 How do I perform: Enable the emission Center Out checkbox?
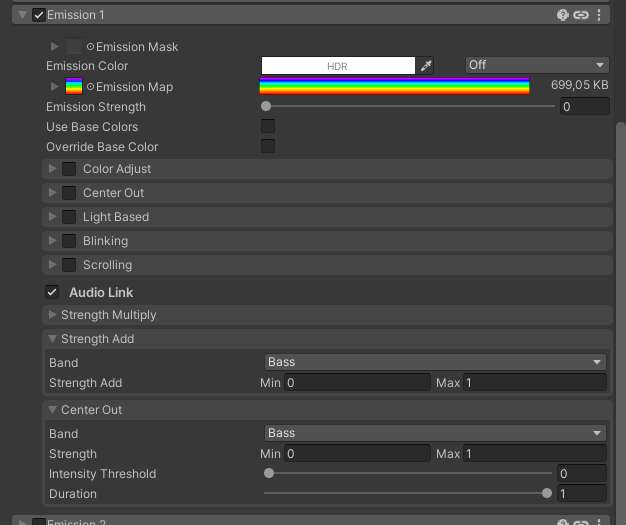point(69,192)
